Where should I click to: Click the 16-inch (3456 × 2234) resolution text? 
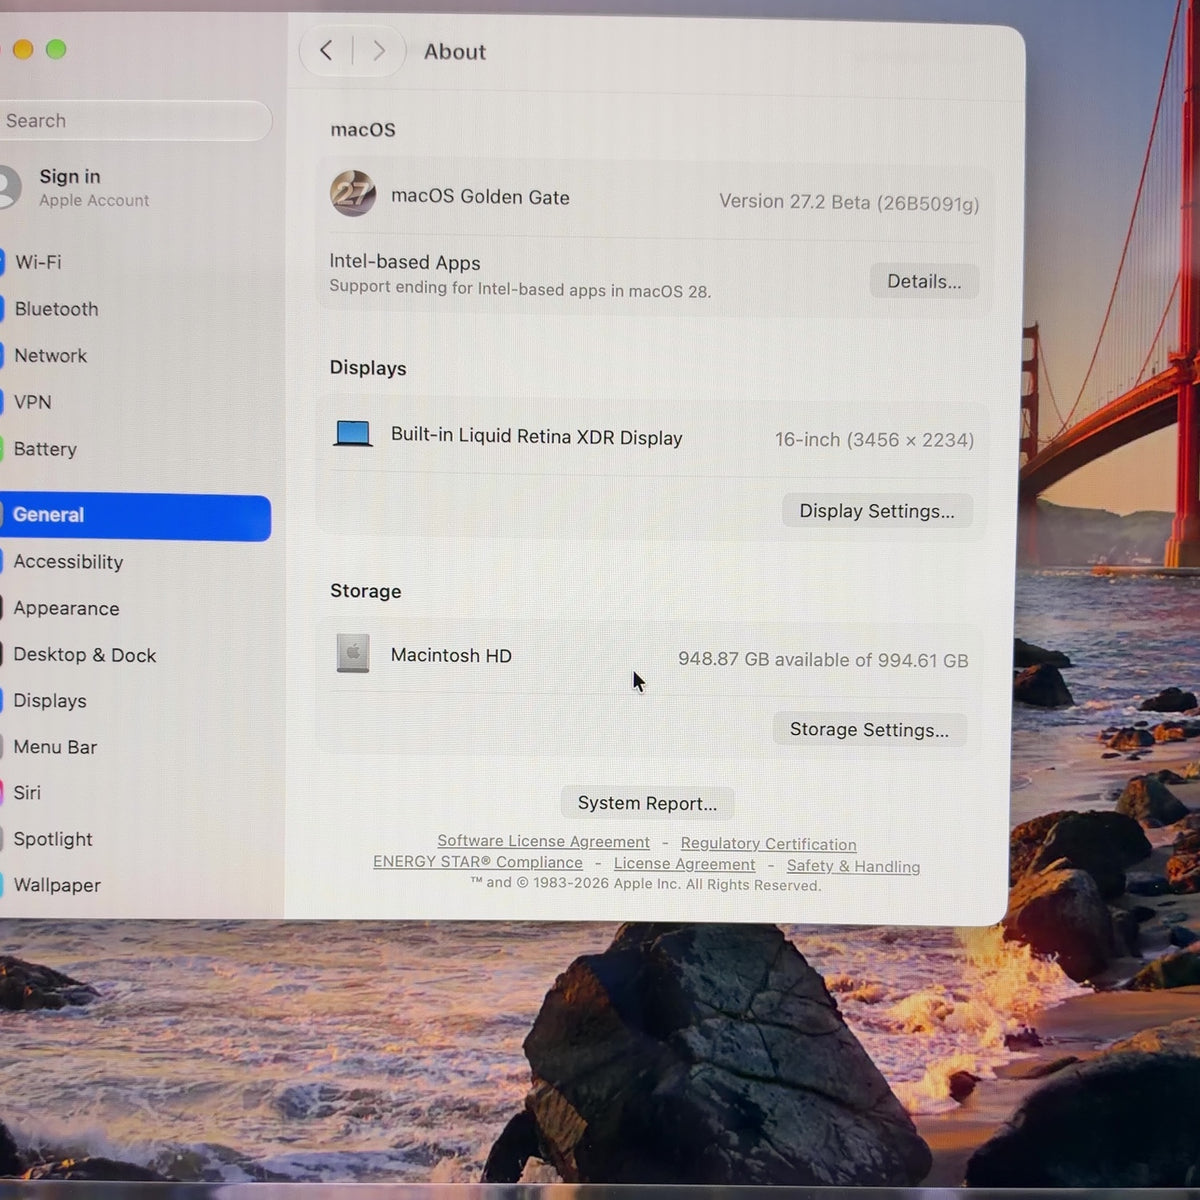coord(874,439)
